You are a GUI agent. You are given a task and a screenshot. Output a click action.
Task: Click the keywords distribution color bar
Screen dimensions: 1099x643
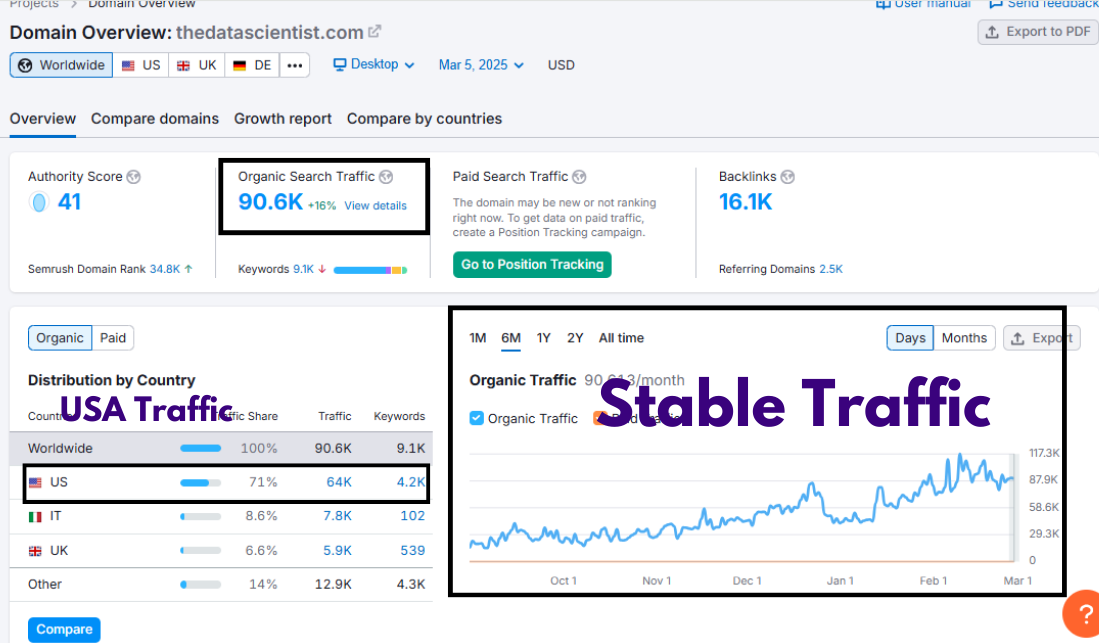click(x=368, y=270)
